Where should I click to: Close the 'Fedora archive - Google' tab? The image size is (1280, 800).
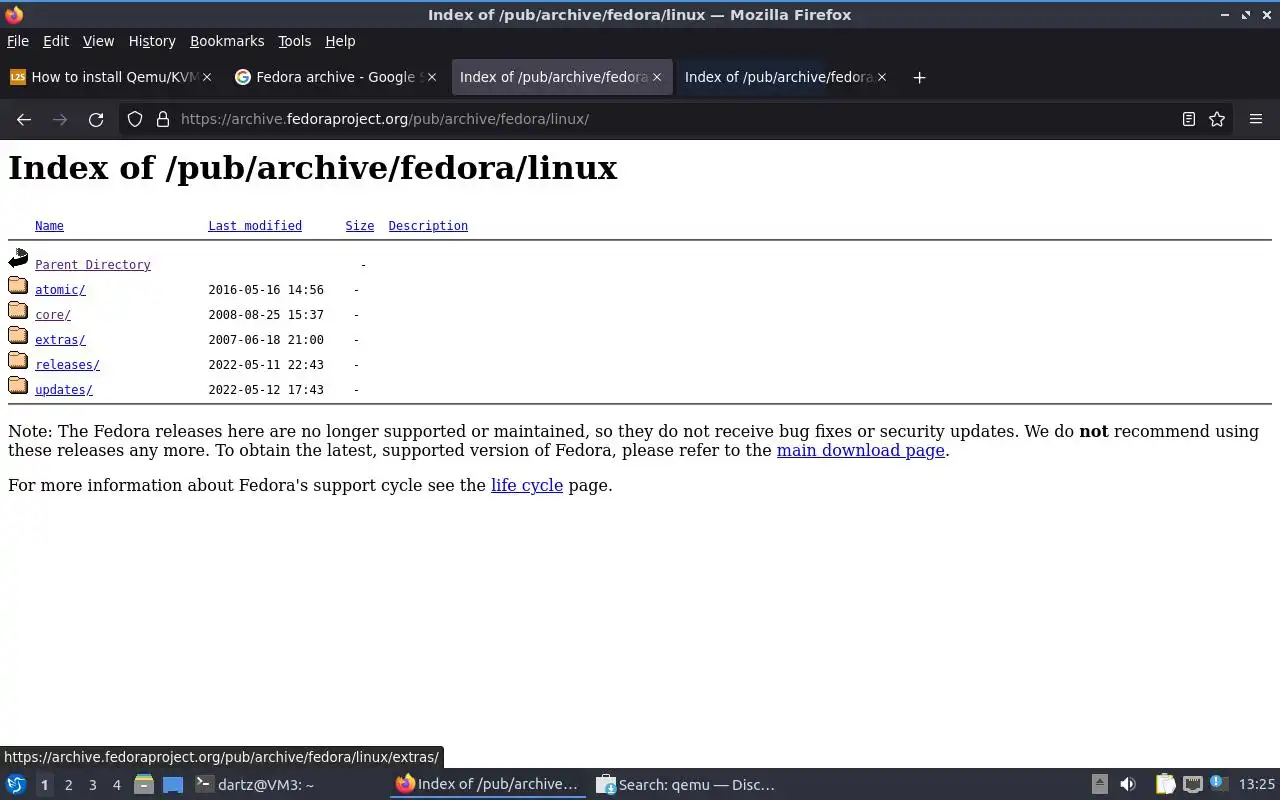pos(432,77)
